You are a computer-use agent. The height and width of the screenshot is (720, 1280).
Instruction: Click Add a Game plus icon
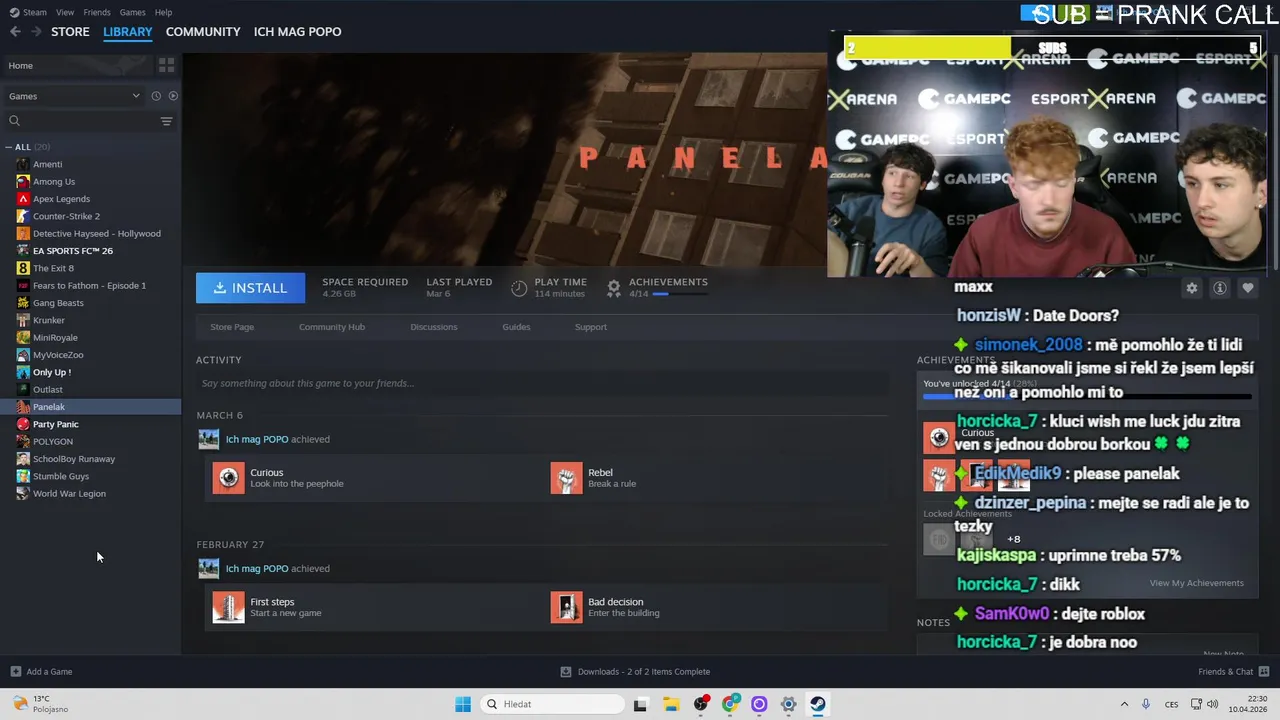[15, 671]
